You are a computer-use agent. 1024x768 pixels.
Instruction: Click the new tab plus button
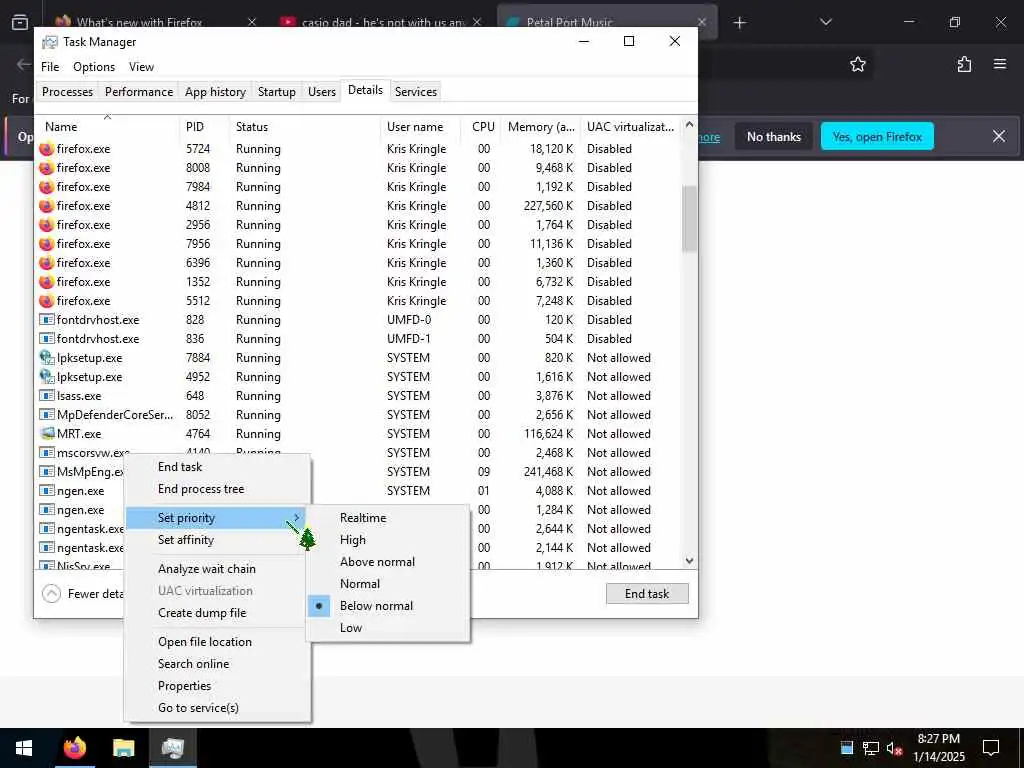tap(739, 23)
